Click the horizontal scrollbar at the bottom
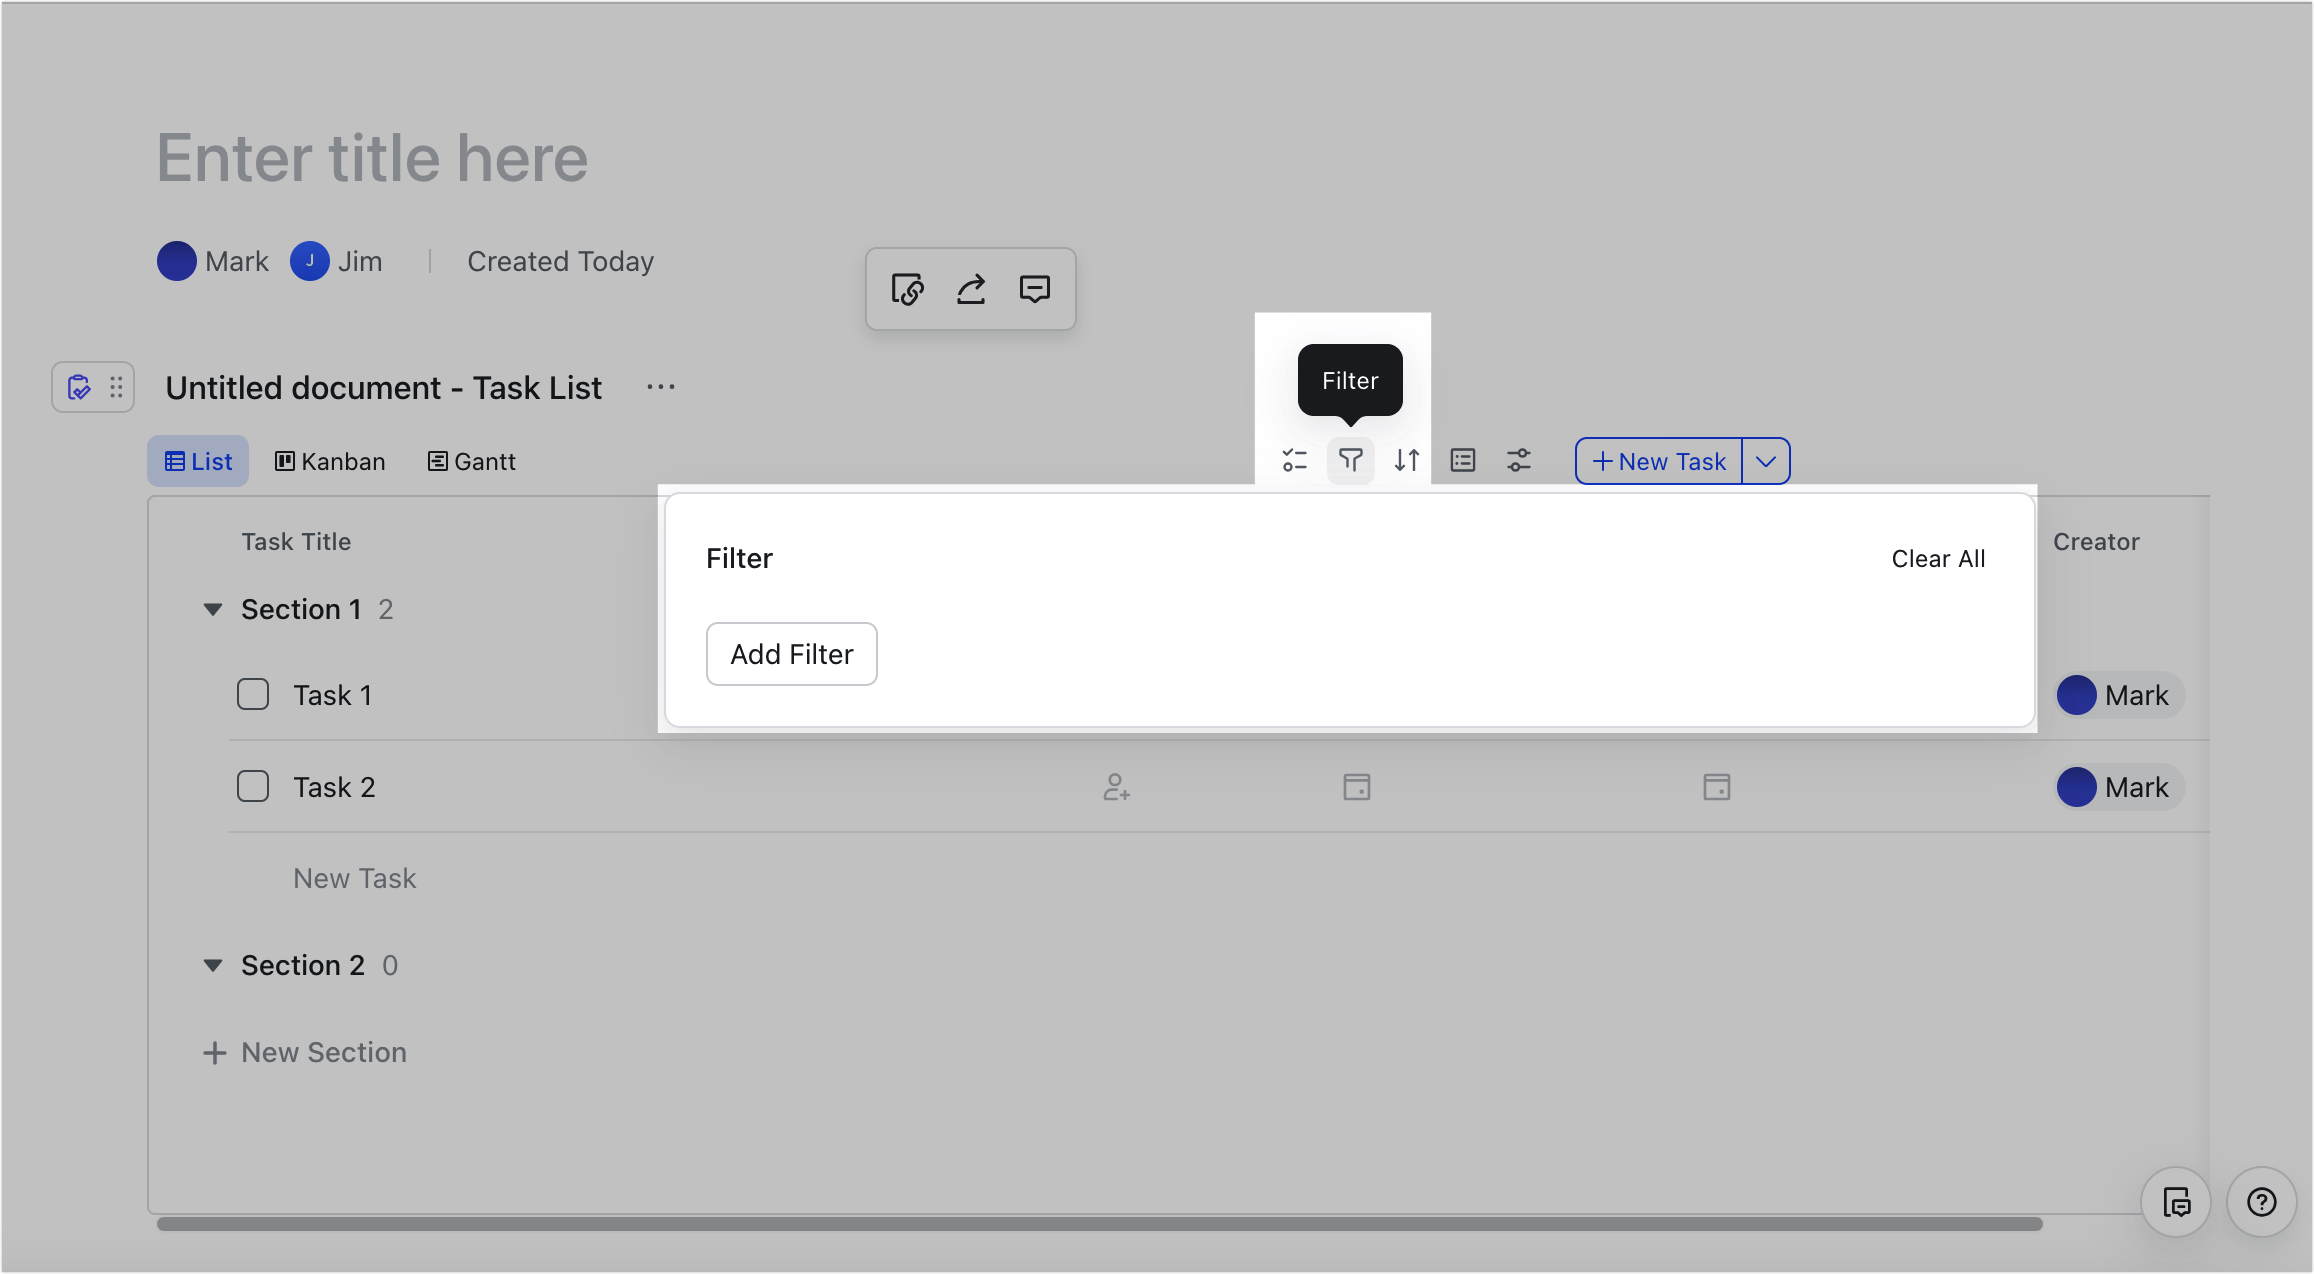This screenshot has height=1274, width=2314. coord(1100,1224)
